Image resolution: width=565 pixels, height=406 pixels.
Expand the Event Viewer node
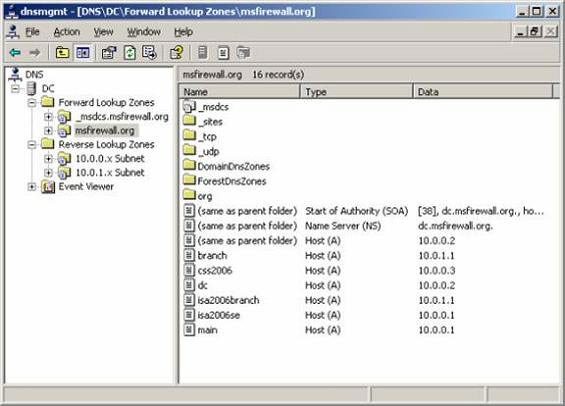(32, 187)
